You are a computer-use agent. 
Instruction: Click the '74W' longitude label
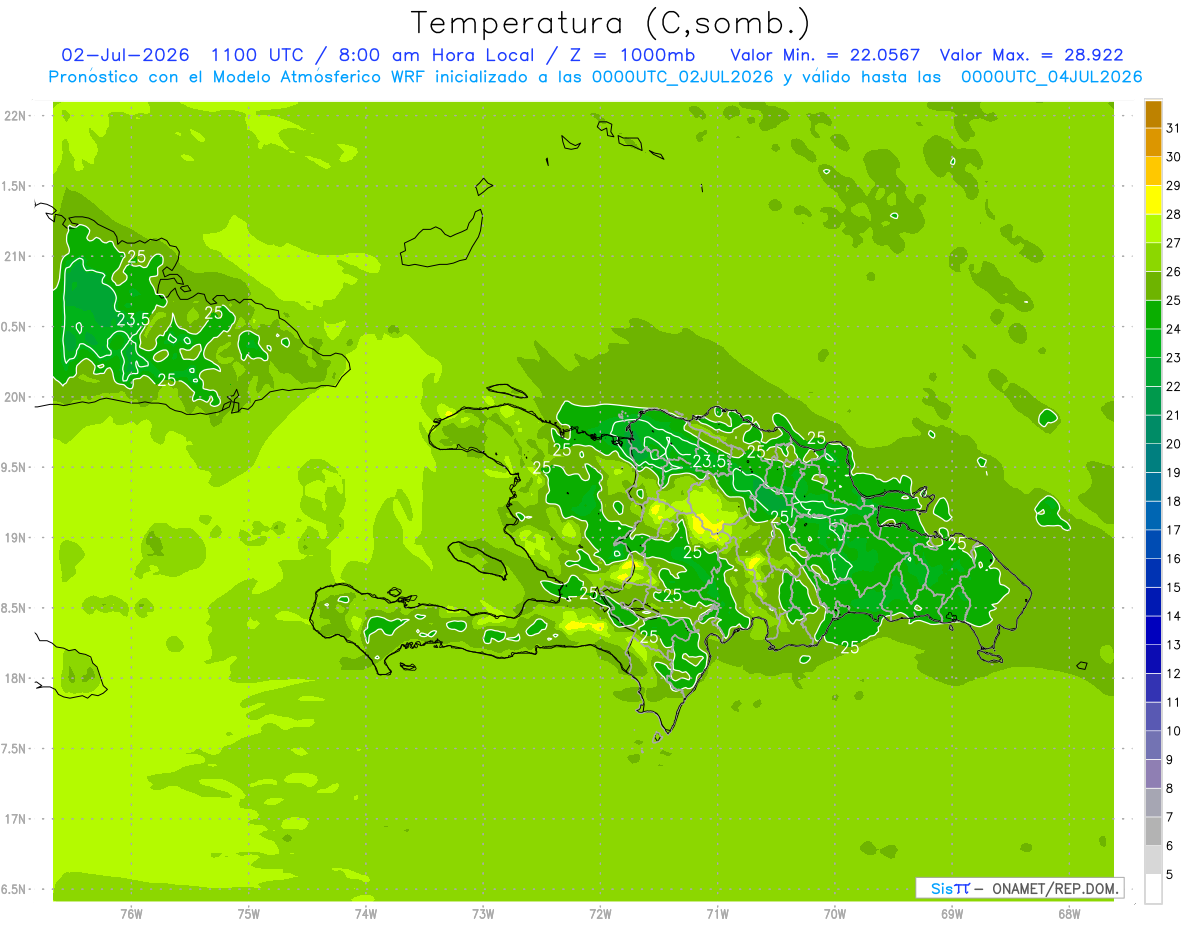[x=365, y=913]
